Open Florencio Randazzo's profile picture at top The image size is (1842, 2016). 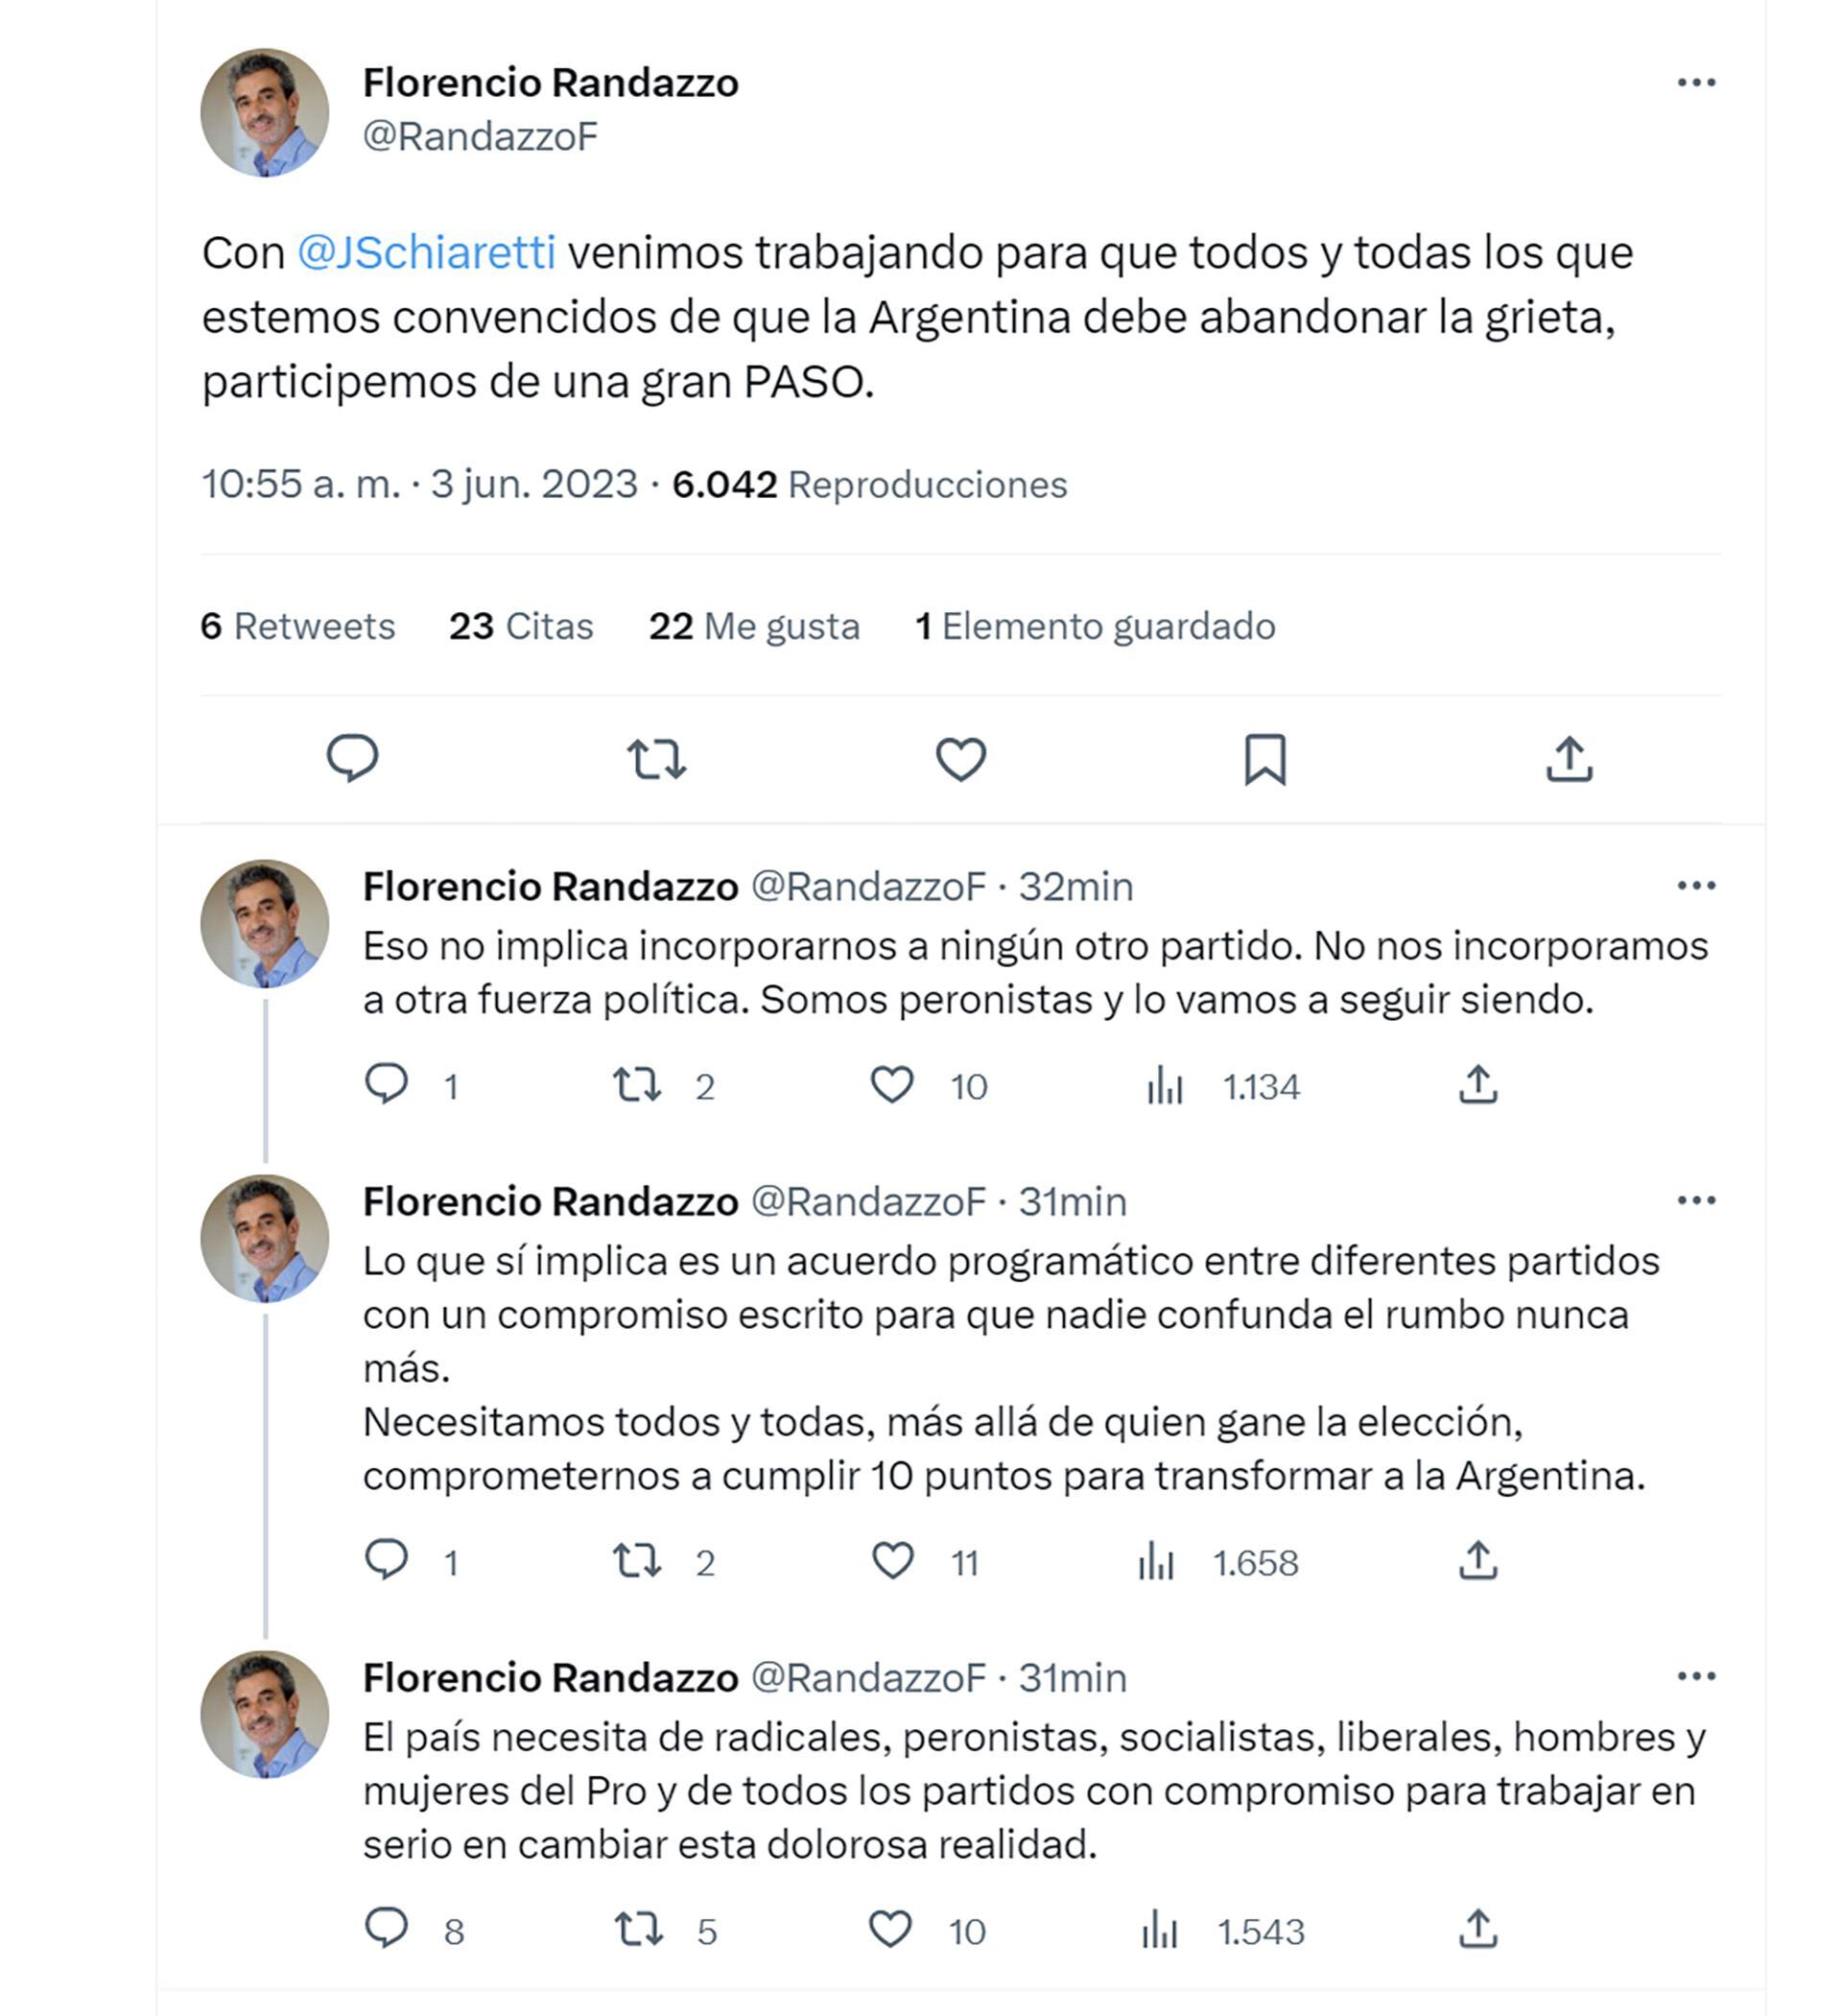tap(265, 112)
